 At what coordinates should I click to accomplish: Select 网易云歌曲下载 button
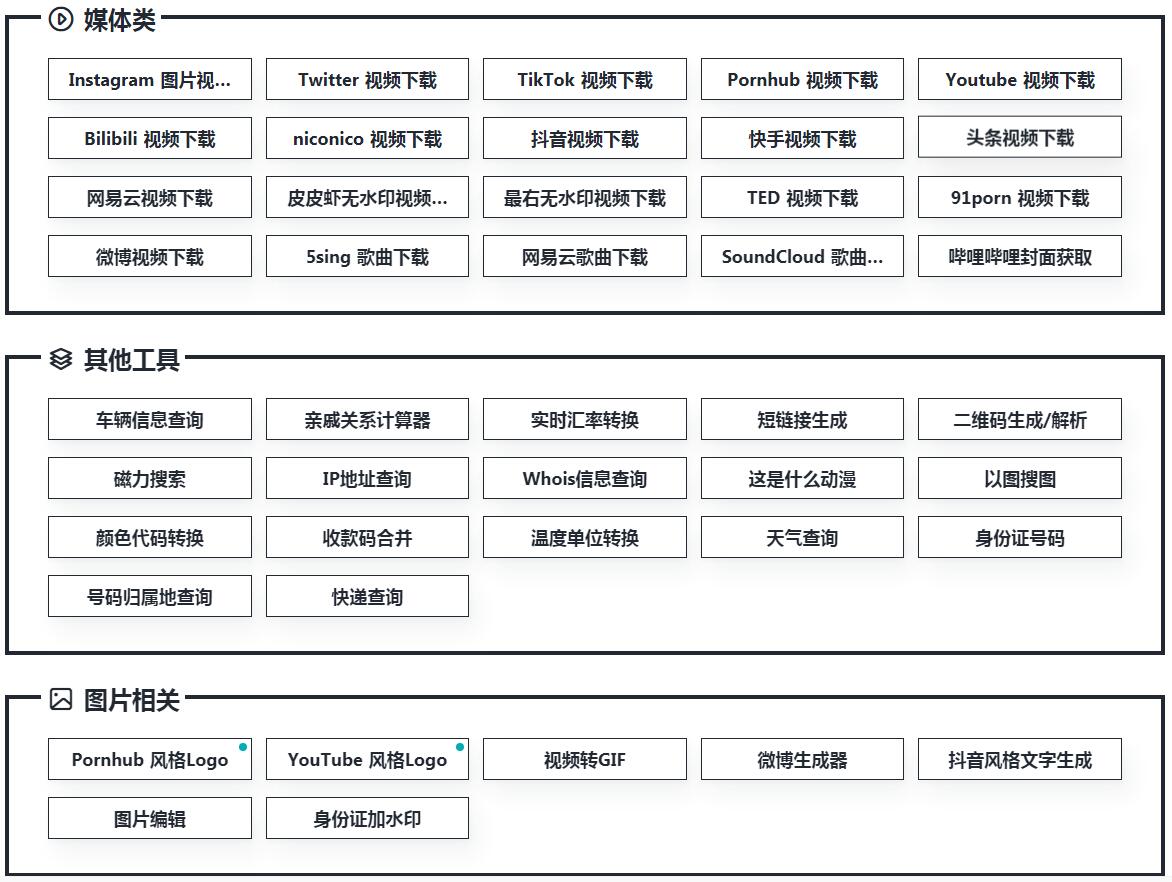point(584,257)
